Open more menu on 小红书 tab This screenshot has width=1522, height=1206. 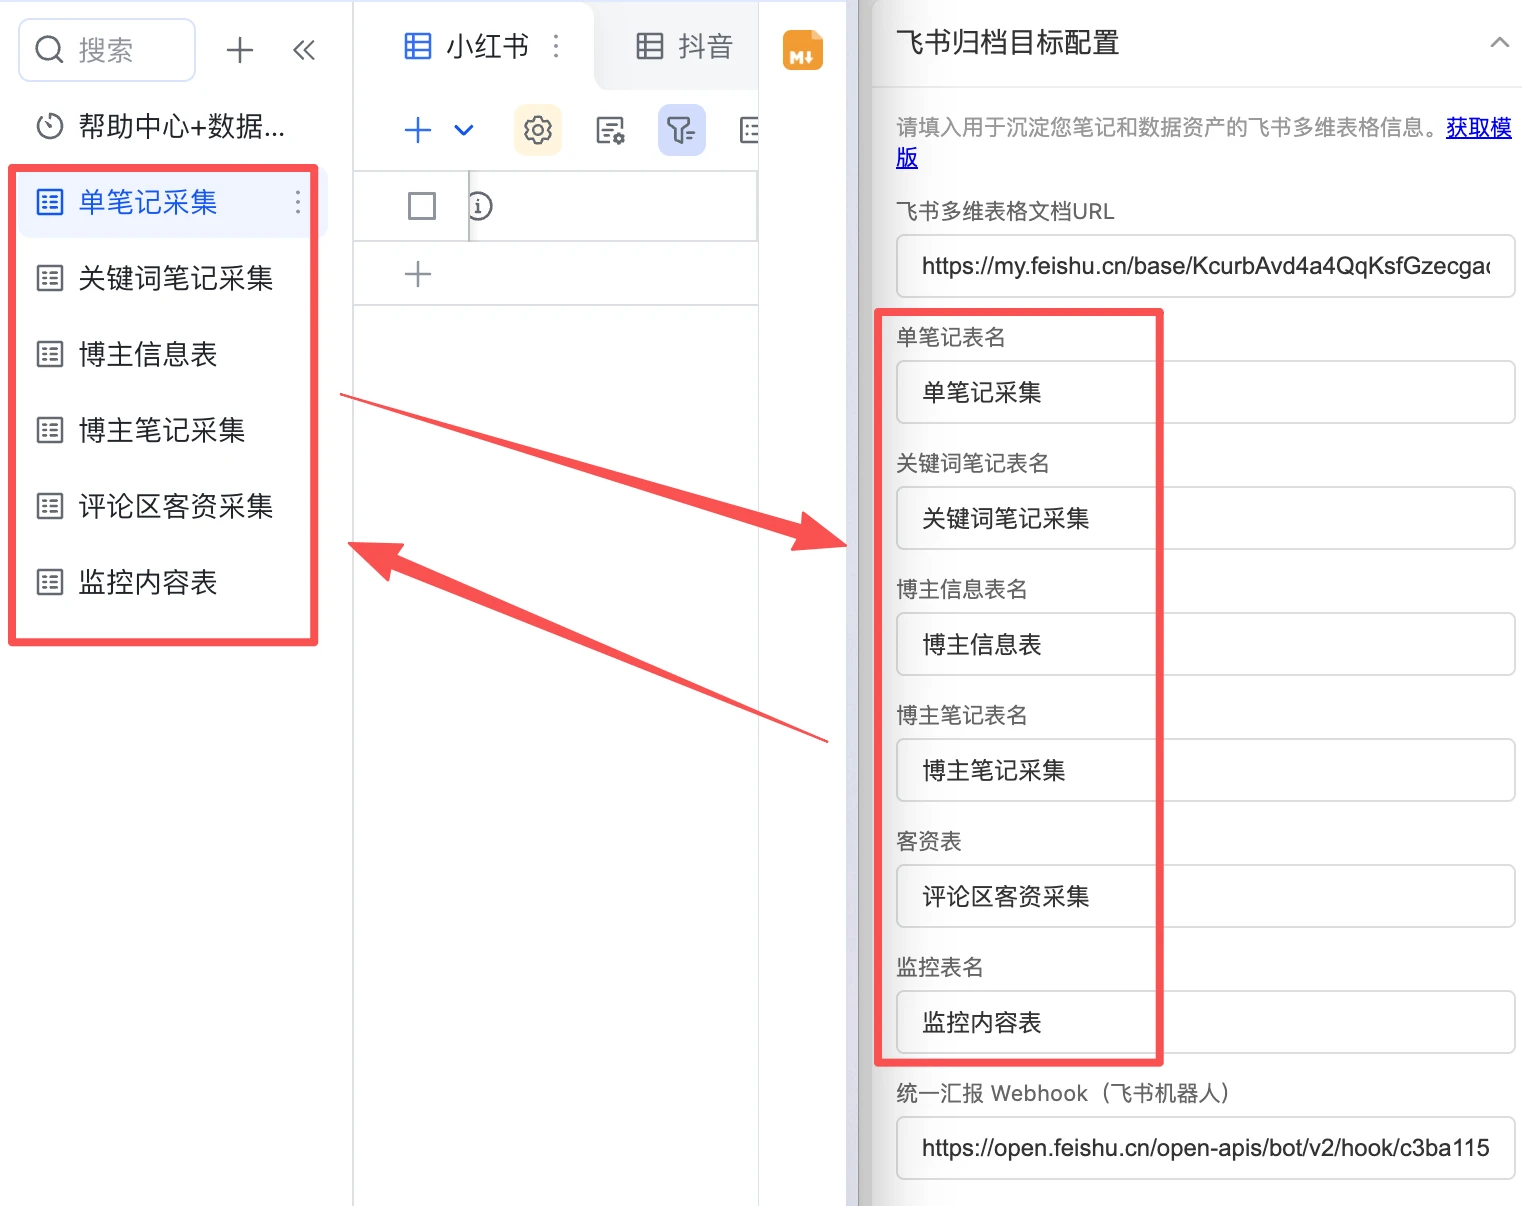pos(556,46)
